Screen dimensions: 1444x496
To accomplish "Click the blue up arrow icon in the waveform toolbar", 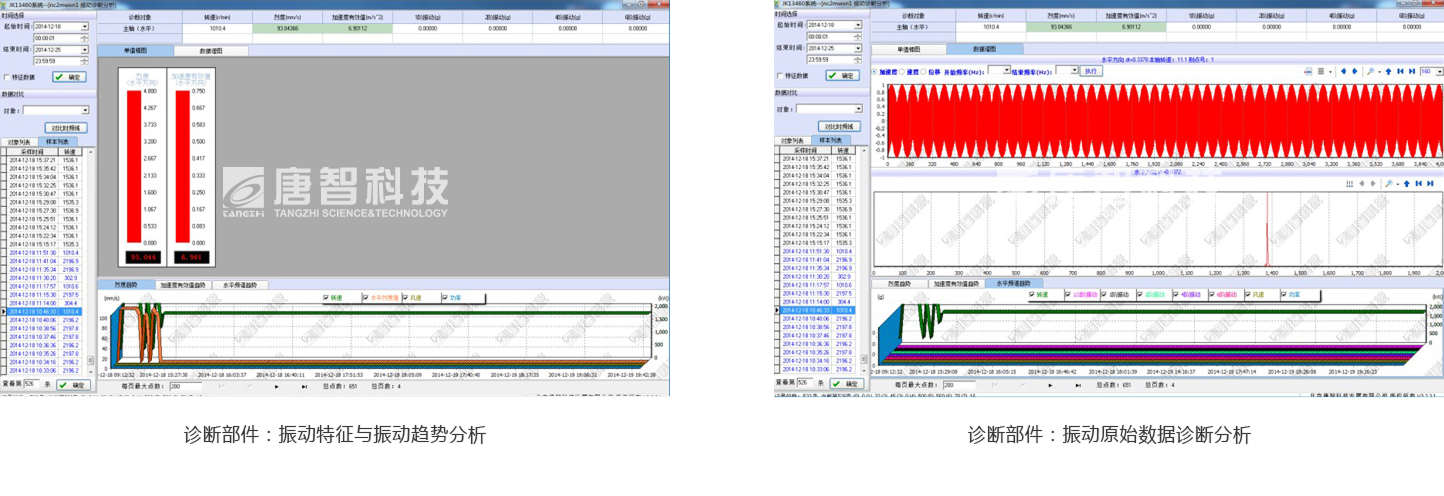I will [1388, 71].
